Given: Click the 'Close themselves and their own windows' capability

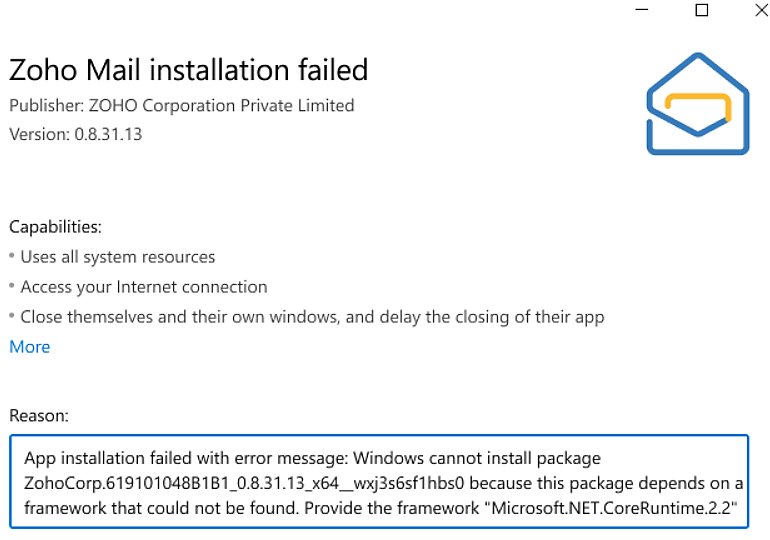Looking at the screenshot, I should click(312, 317).
